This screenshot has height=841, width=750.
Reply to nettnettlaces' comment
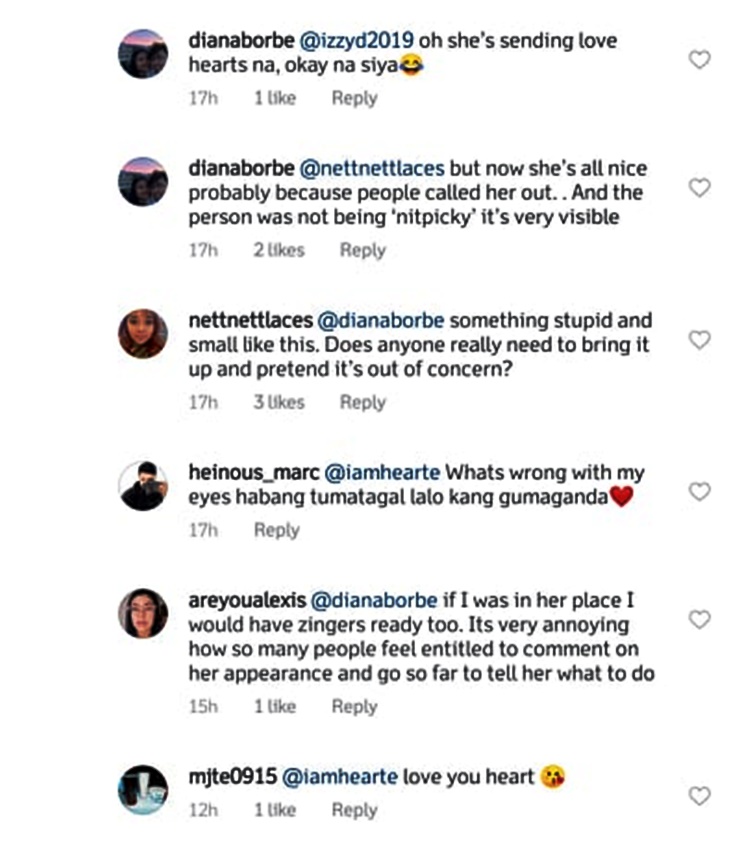[362, 402]
